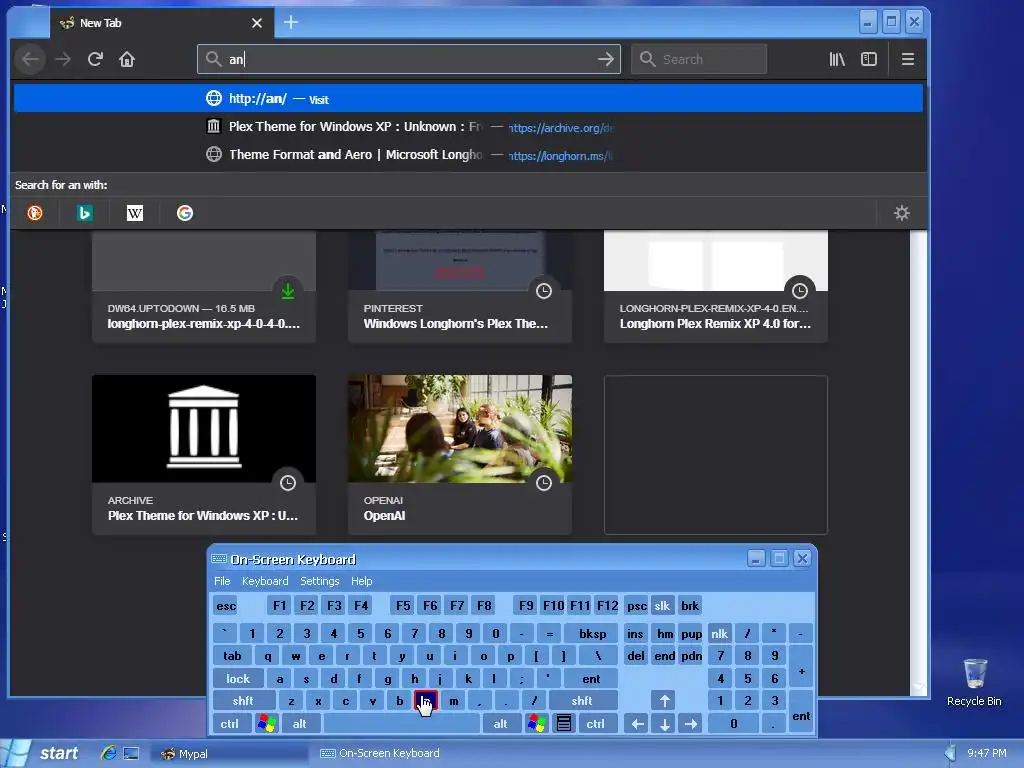Click inside the address bar text field

pos(408,59)
